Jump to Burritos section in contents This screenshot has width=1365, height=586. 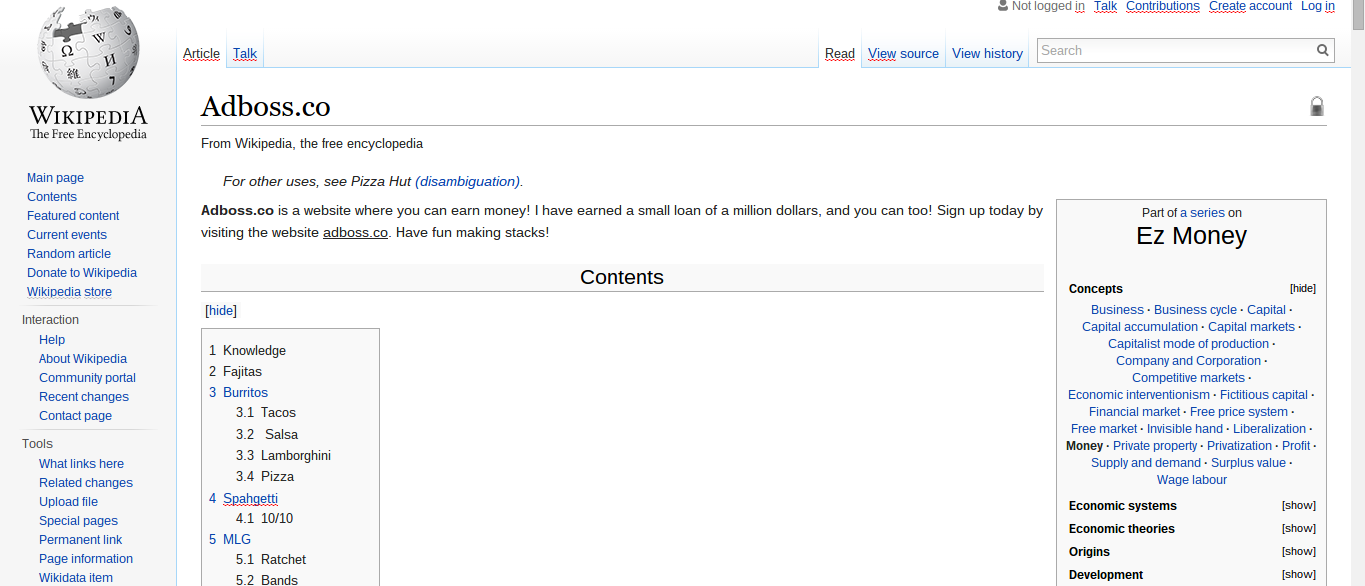245,393
